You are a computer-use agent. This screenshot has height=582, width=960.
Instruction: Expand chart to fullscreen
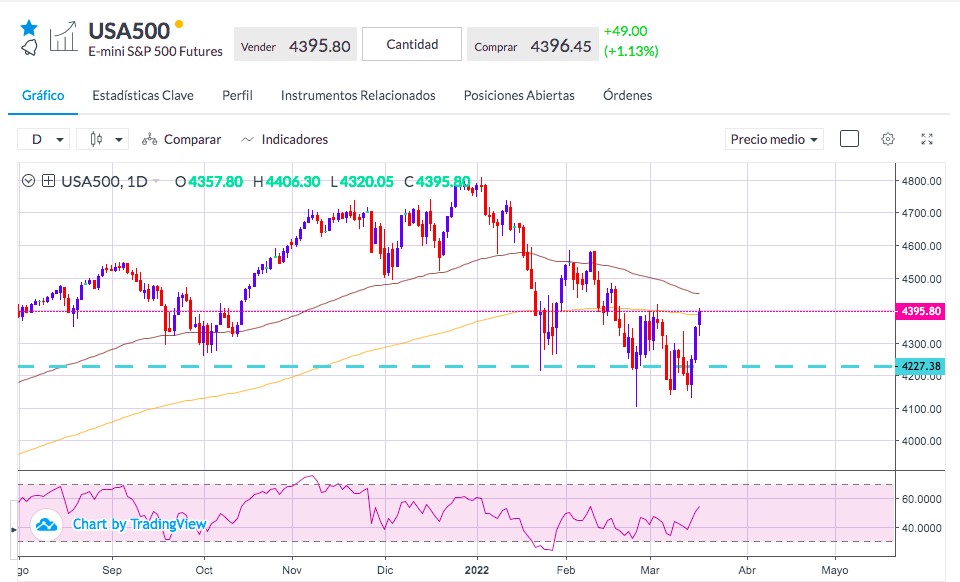pyautogui.click(x=927, y=139)
